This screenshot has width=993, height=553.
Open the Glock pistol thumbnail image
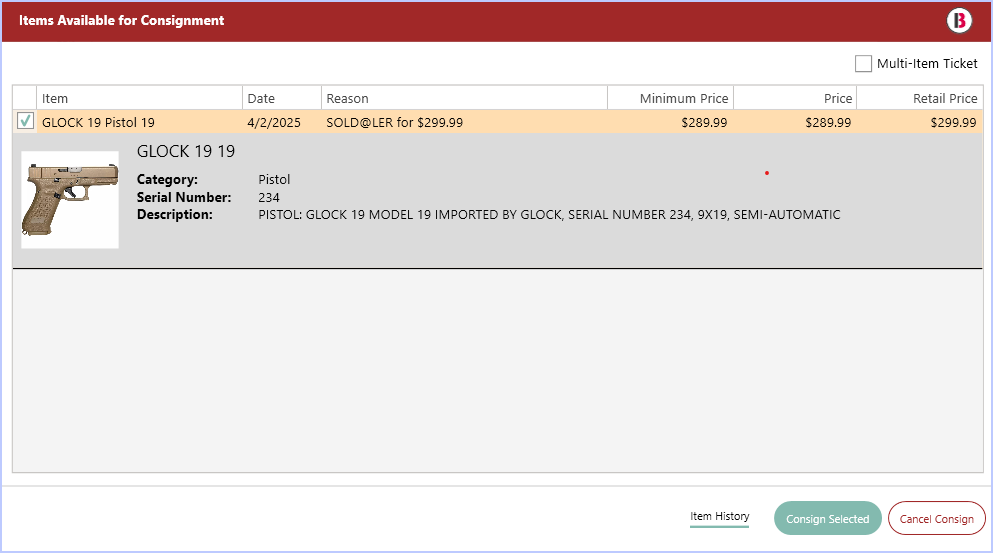tap(70, 200)
